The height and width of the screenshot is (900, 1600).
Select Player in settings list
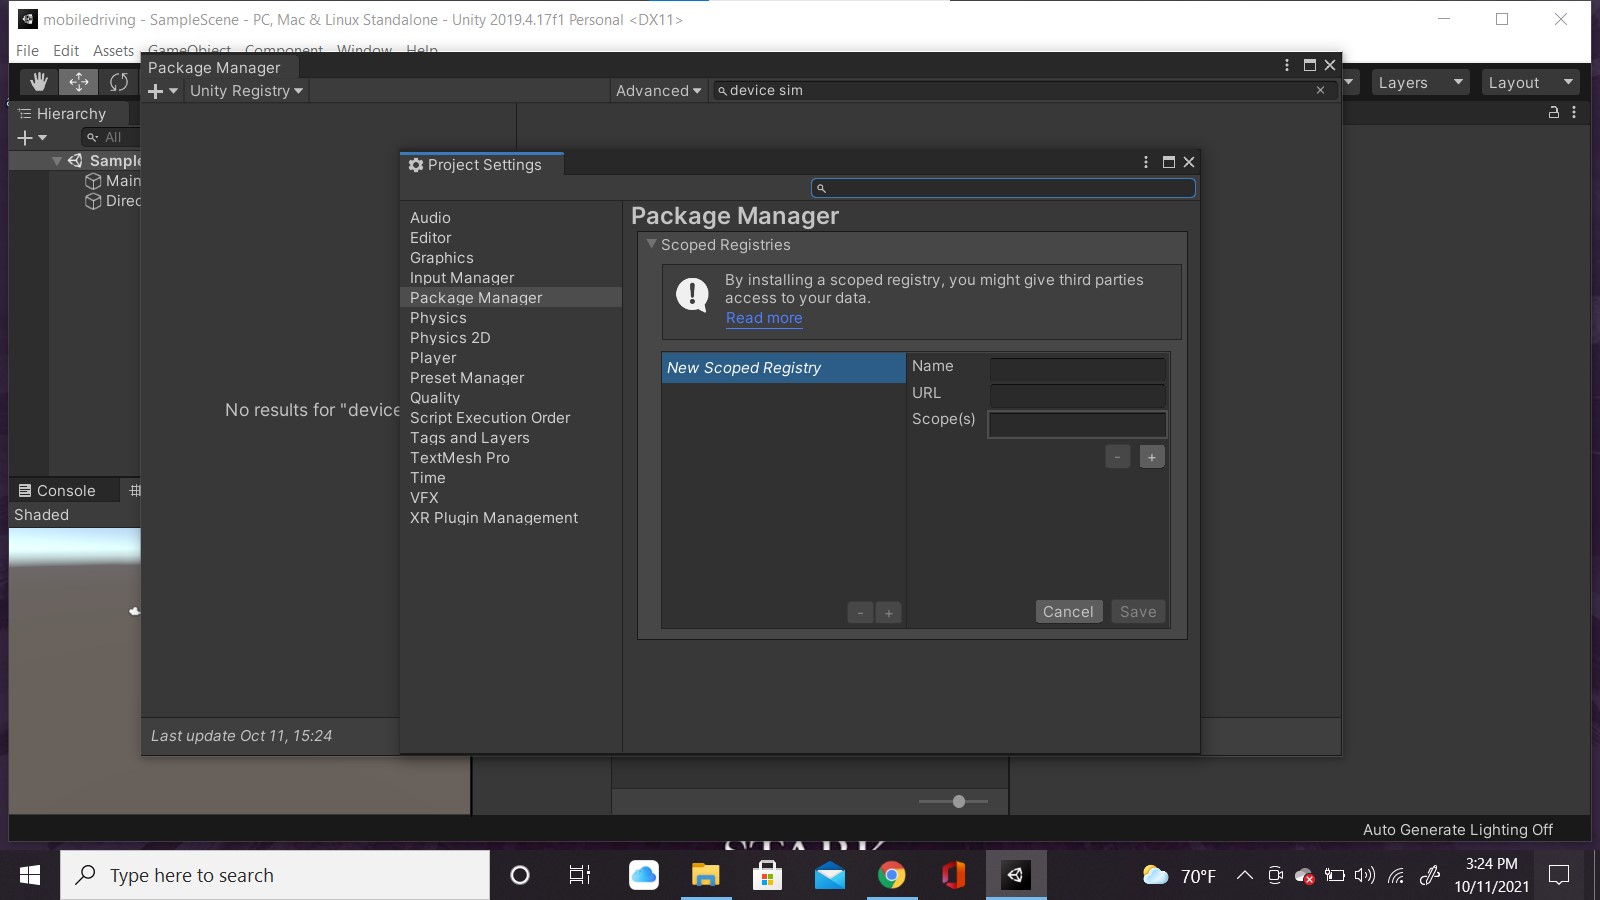[x=433, y=358]
